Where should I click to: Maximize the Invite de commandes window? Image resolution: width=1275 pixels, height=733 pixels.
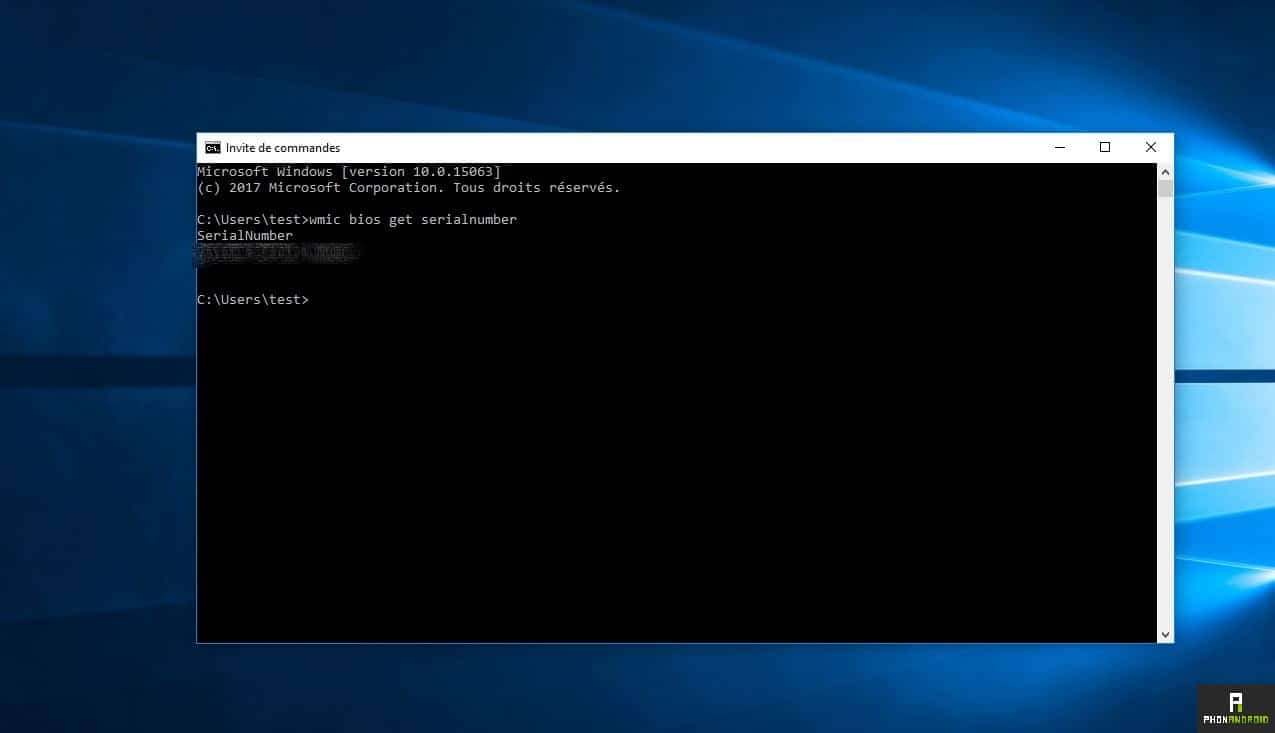(x=1105, y=148)
